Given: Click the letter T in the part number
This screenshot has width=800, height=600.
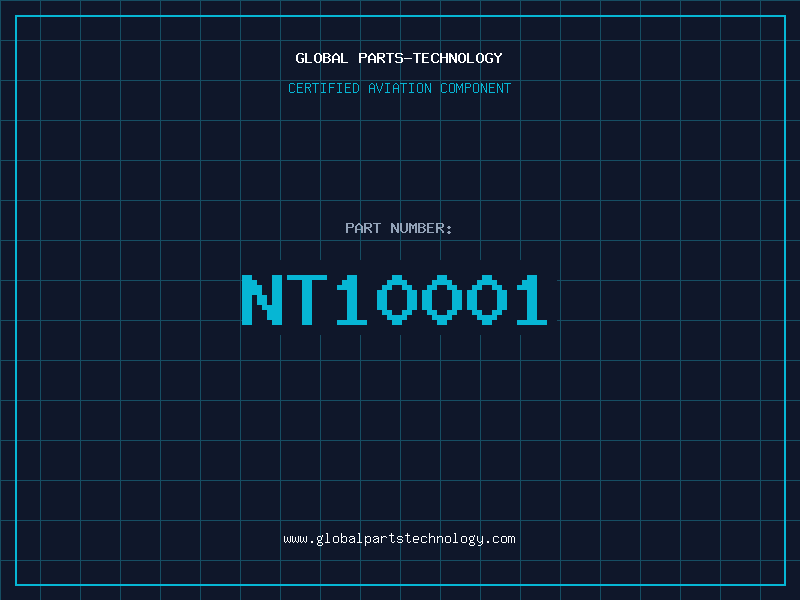Looking at the screenshot, I should [307, 300].
